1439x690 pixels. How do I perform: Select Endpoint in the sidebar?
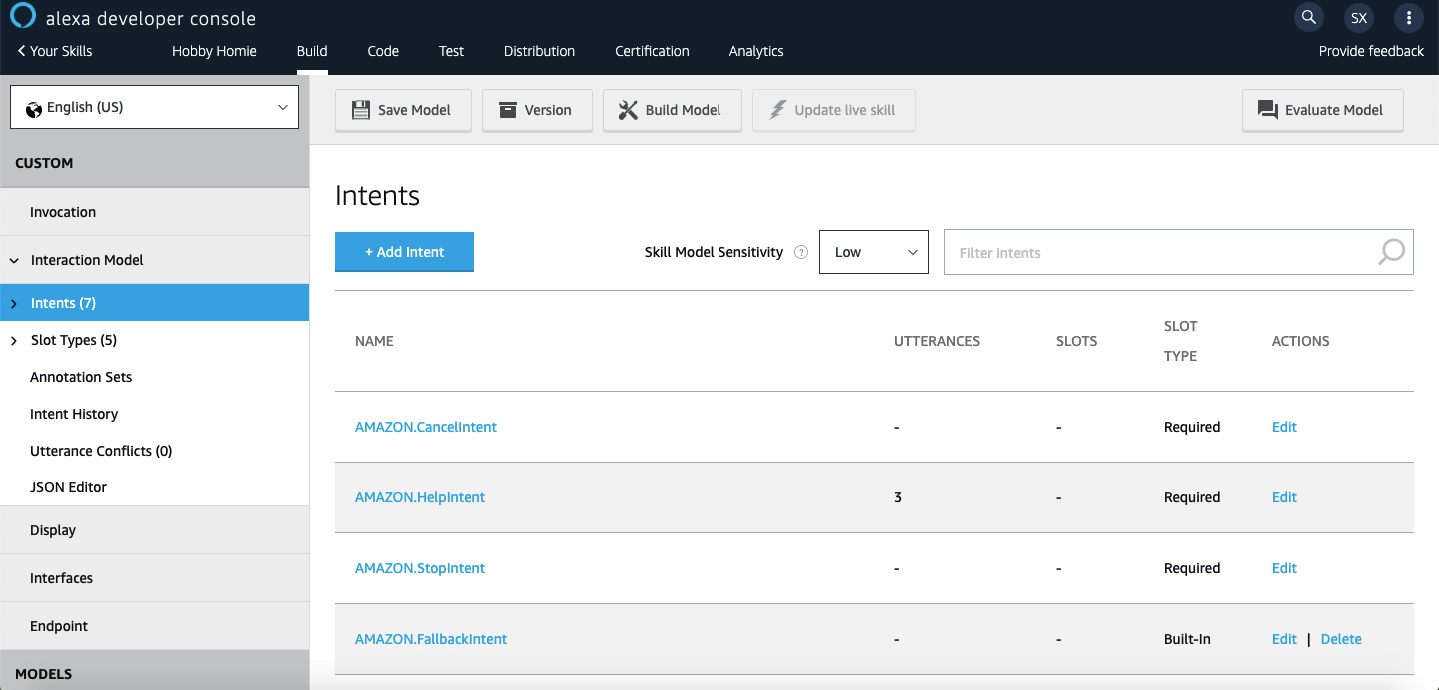(155, 626)
